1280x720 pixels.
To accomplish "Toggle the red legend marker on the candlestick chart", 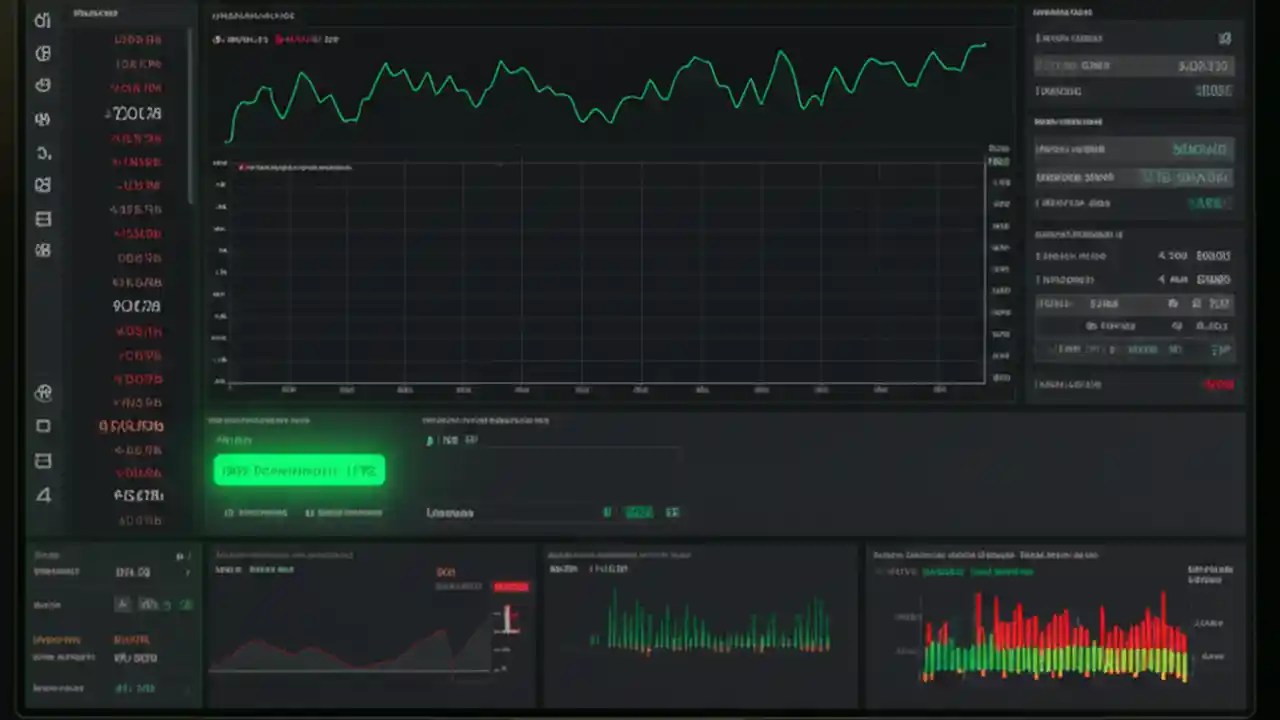I will click(x=240, y=167).
